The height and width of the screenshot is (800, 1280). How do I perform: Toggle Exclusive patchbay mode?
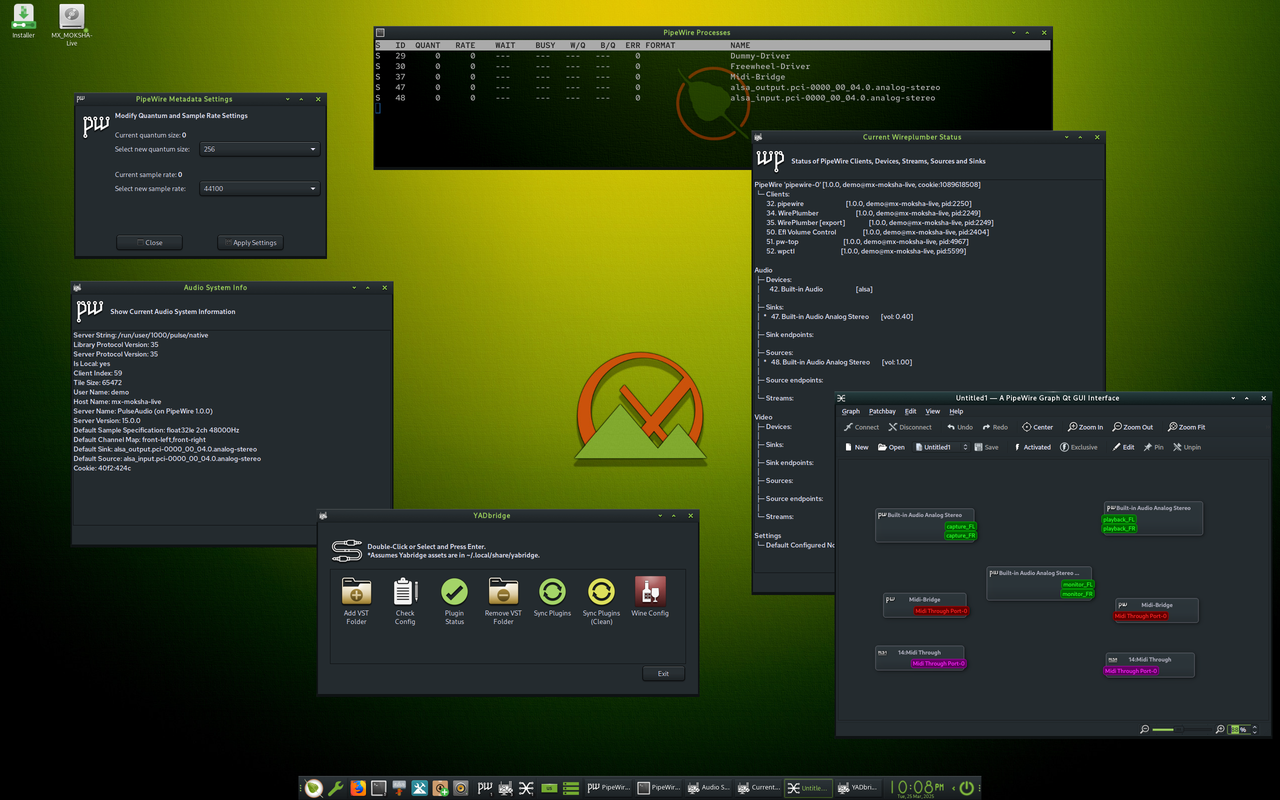click(1079, 447)
